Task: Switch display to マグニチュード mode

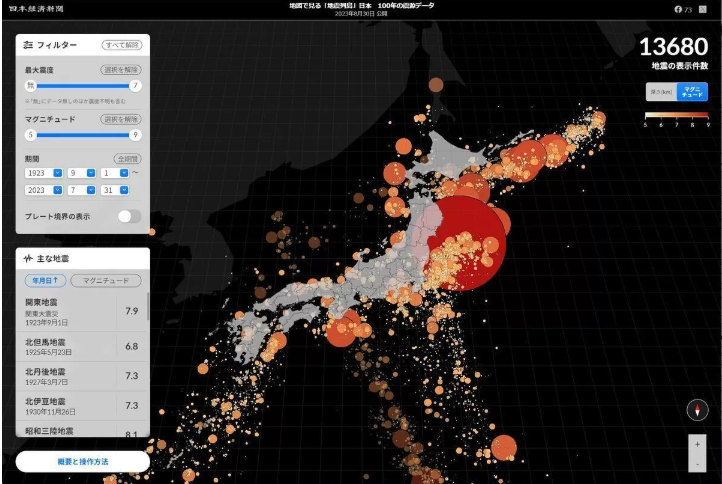Action: pos(691,92)
